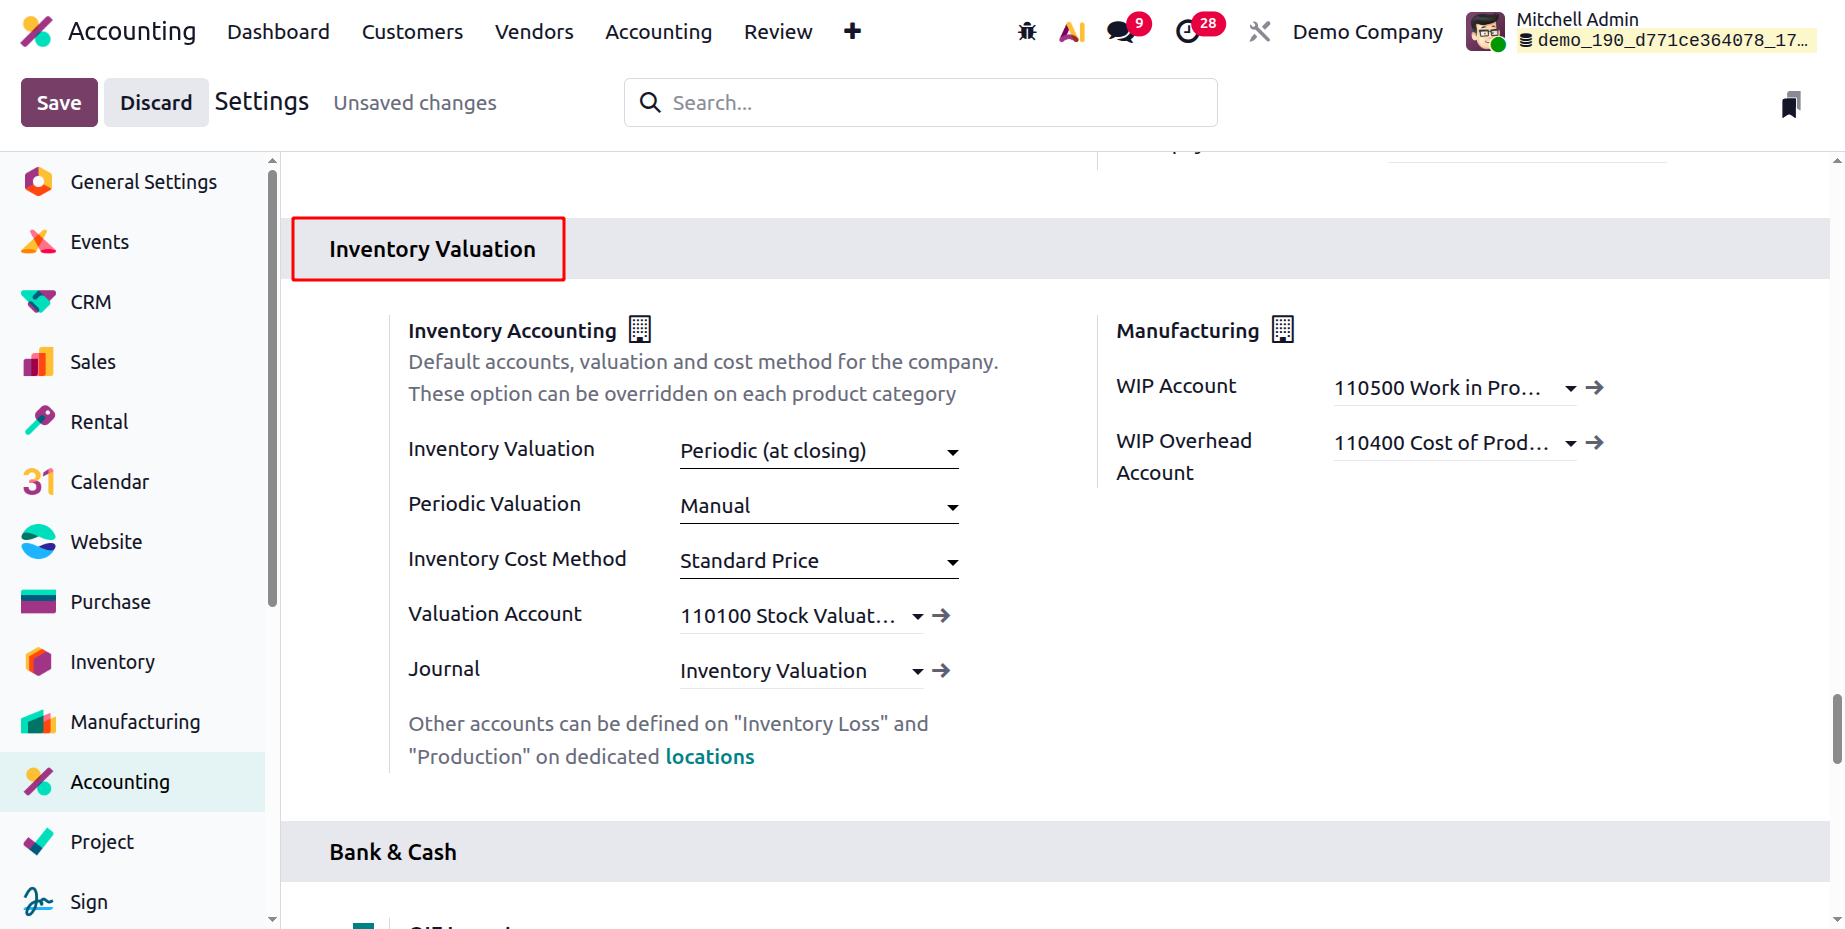Image resolution: width=1845 pixels, height=929 pixels.
Task: Click the wrench tools icon
Action: (1260, 32)
